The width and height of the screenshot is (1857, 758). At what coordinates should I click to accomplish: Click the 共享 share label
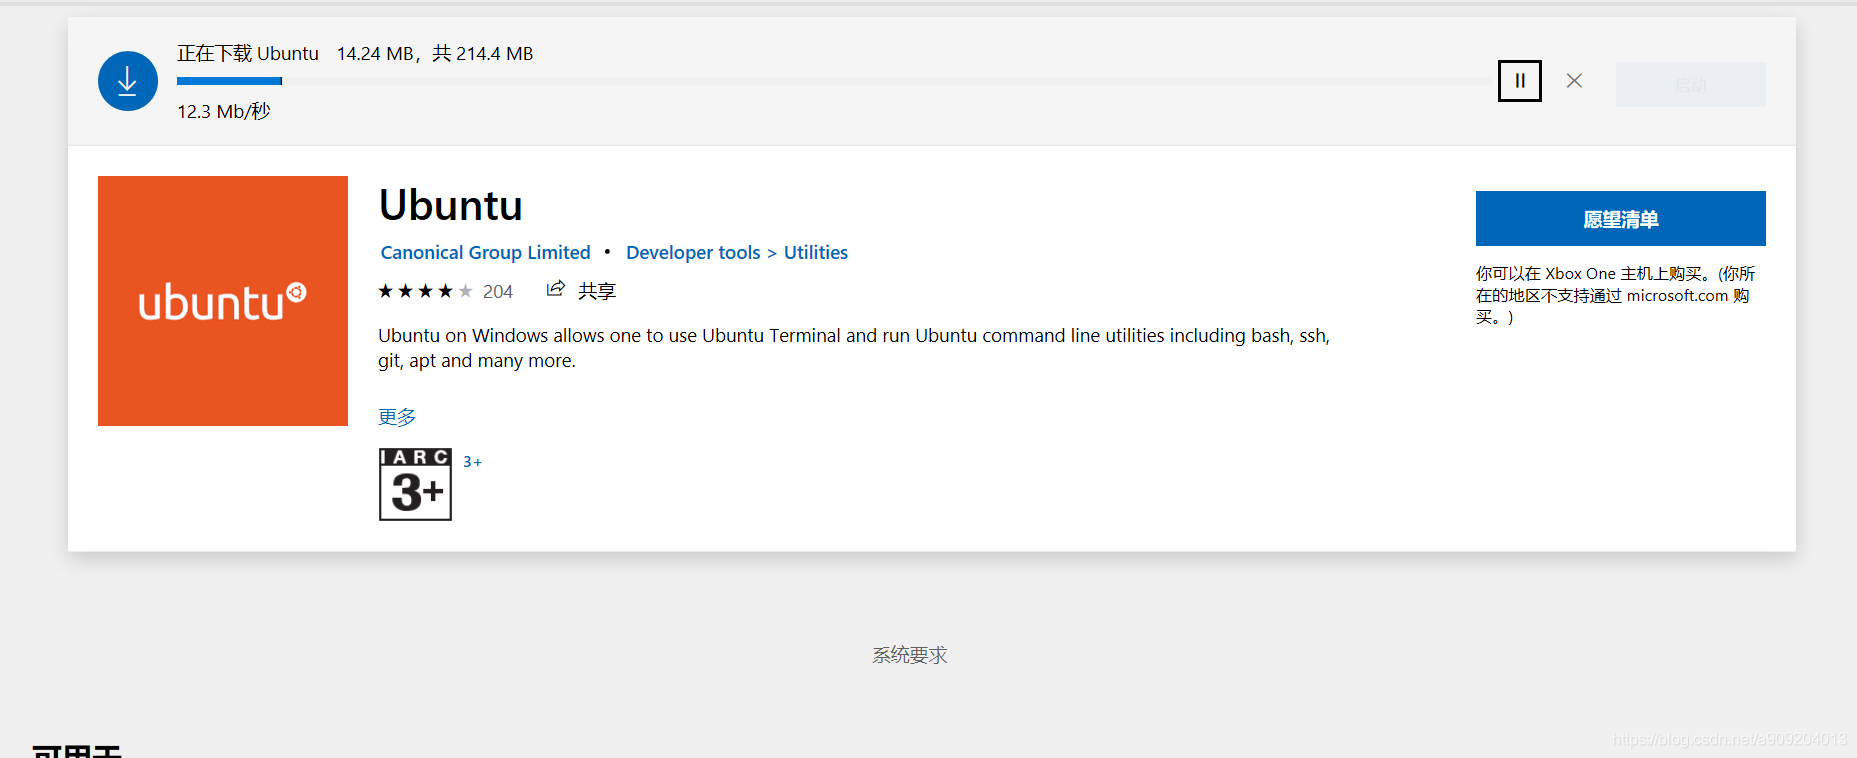(x=597, y=291)
